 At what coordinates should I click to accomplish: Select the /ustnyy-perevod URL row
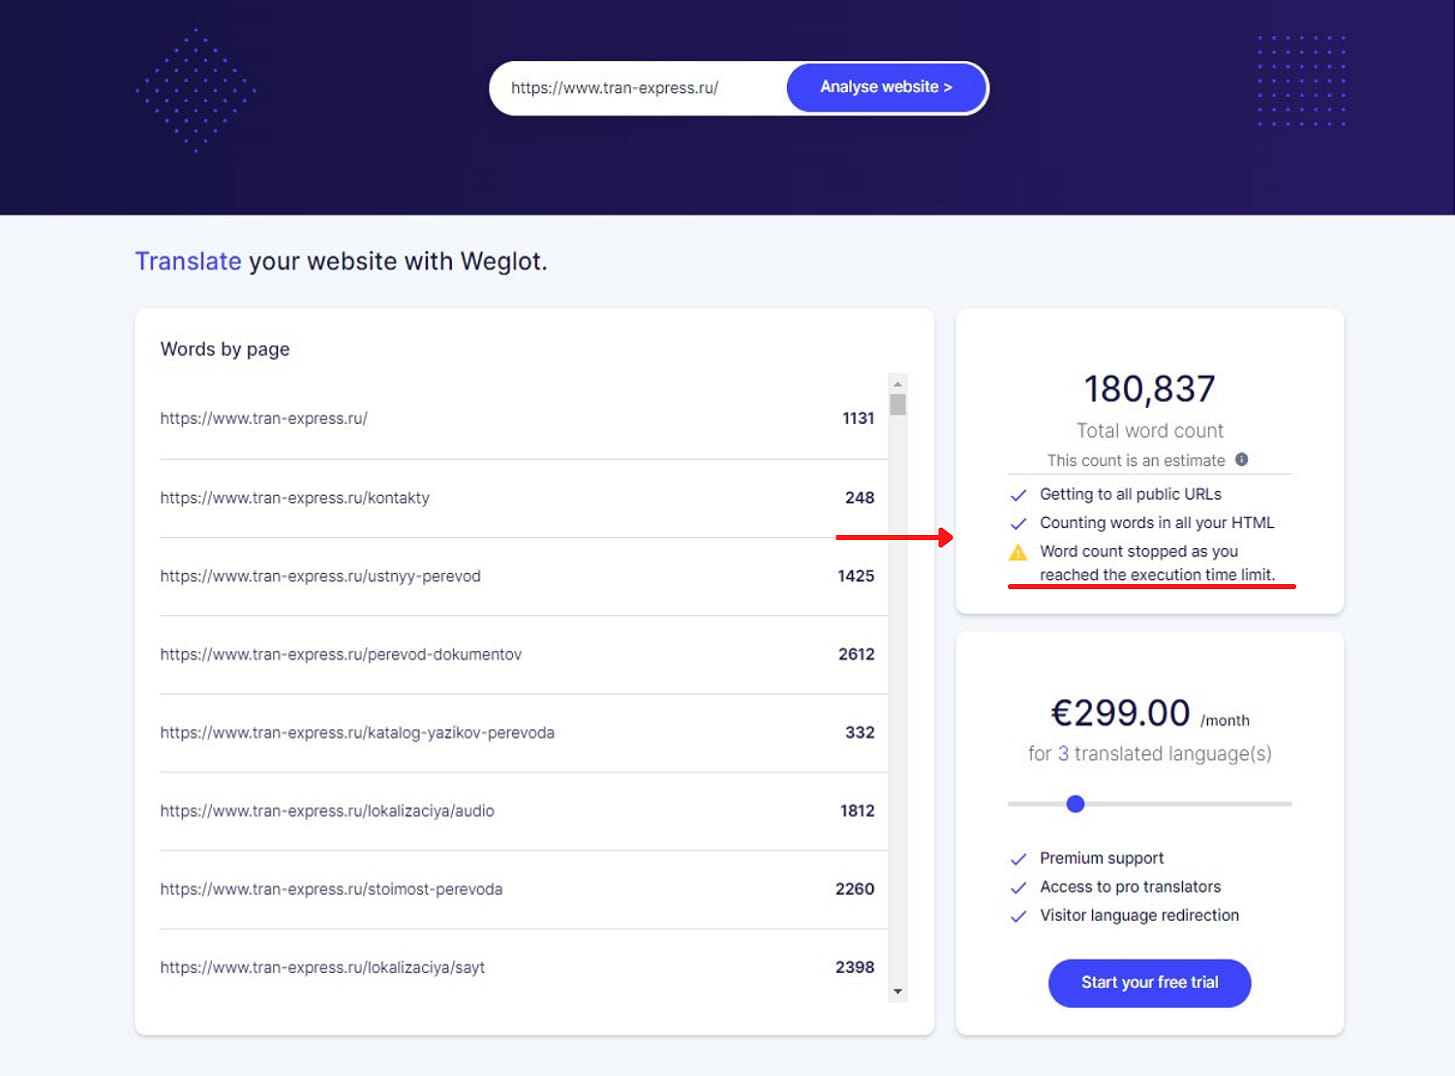523,576
